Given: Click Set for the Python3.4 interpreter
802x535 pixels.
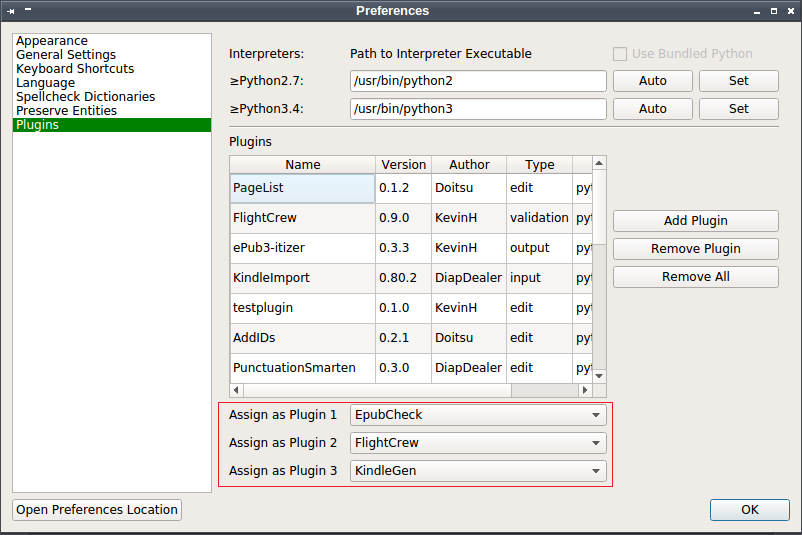Looking at the screenshot, I should click(738, 109).
